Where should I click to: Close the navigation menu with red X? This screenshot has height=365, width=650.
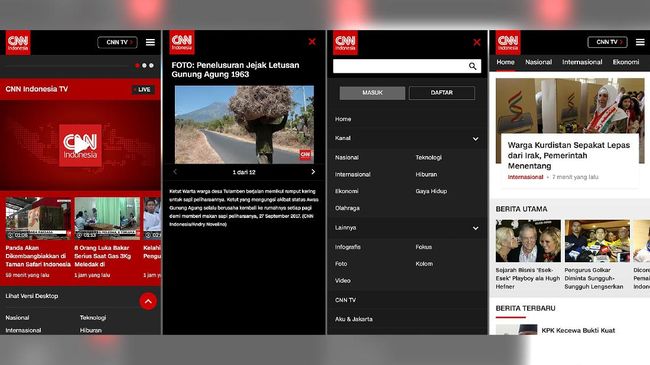477,42
